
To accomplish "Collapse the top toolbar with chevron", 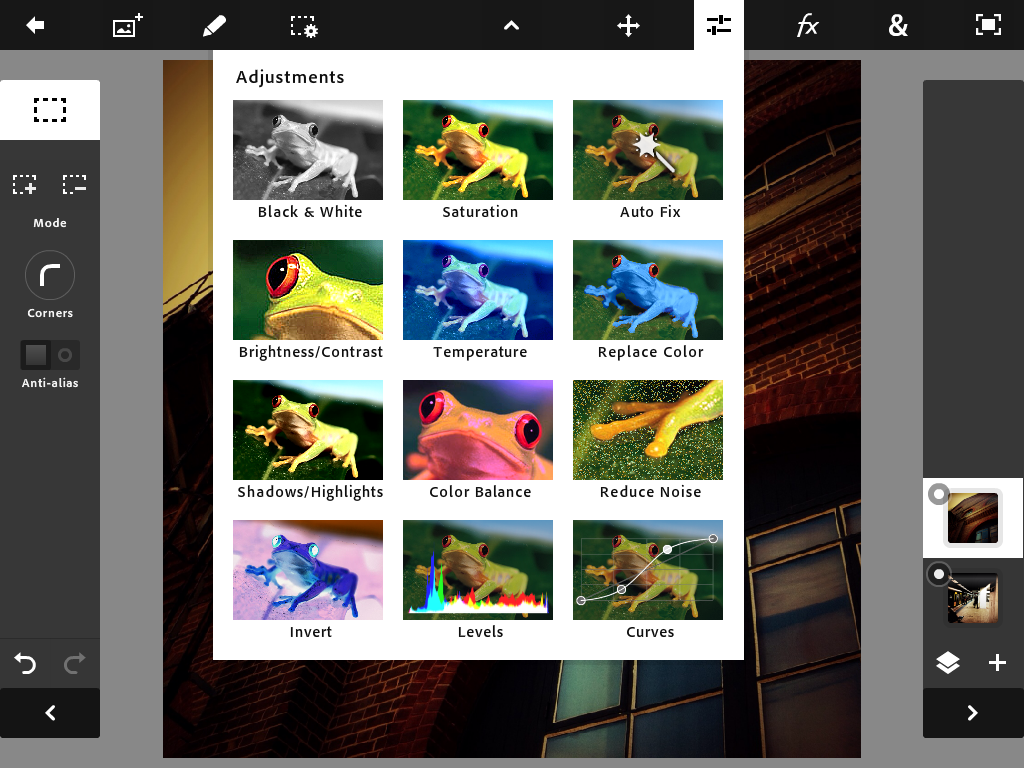I will click(x=511, y=26).
